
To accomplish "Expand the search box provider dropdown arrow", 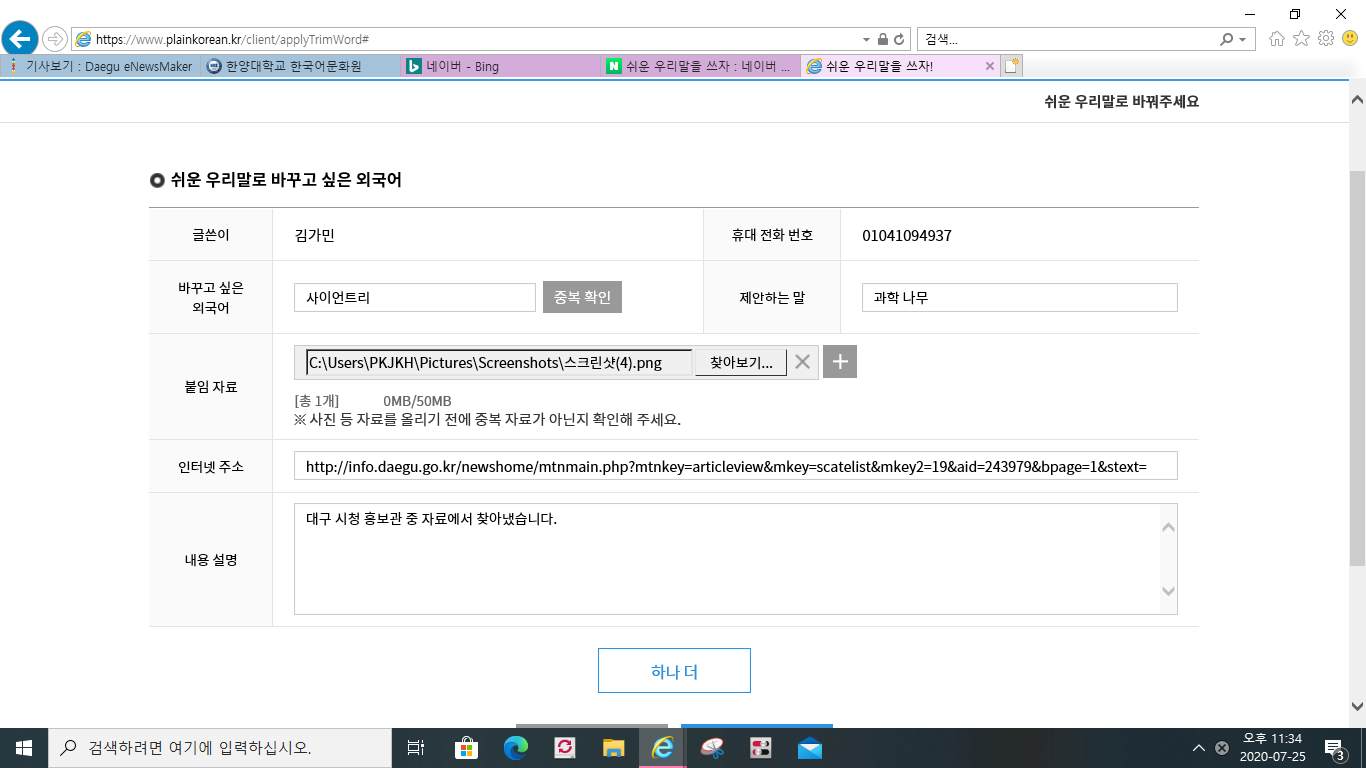I will point(1243,39).
